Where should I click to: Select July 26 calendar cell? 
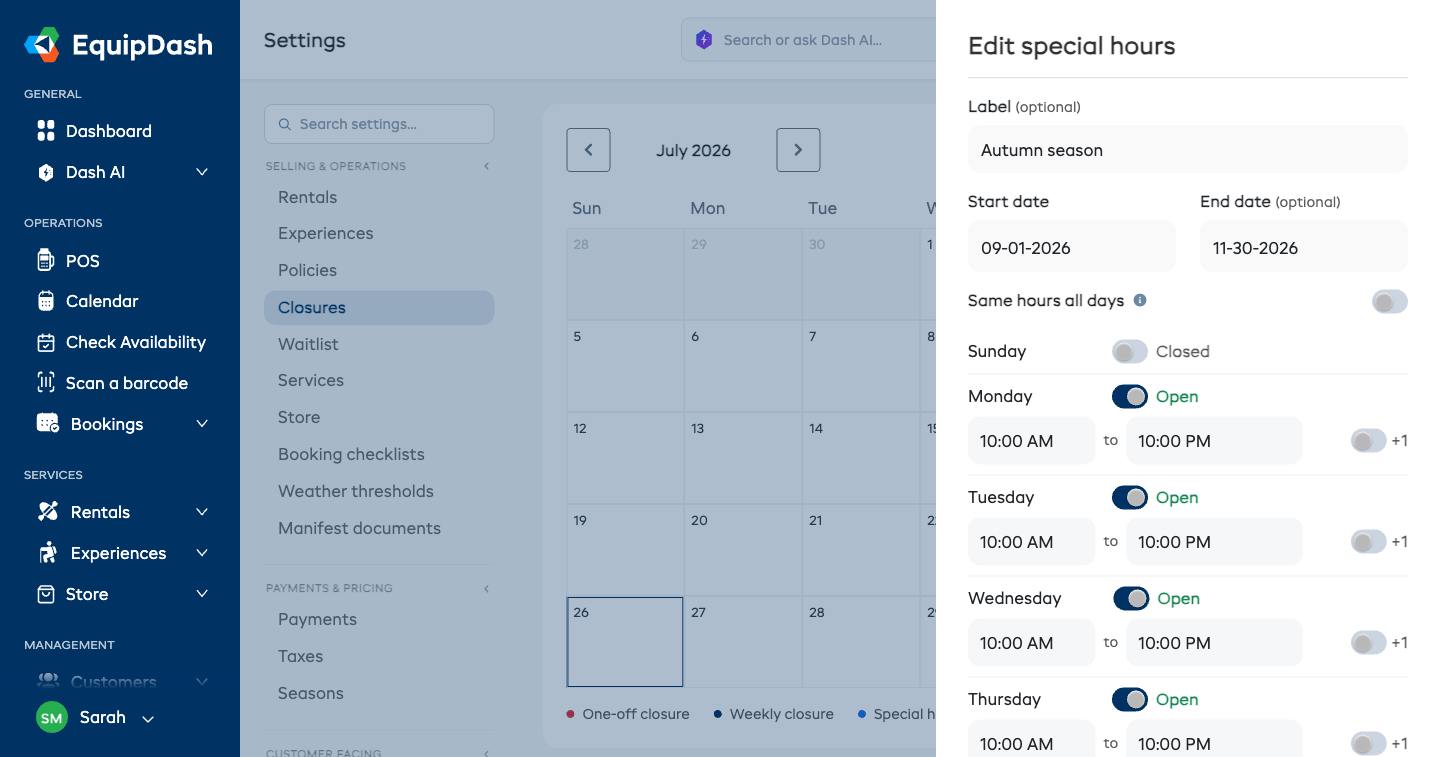pos(625,642)
